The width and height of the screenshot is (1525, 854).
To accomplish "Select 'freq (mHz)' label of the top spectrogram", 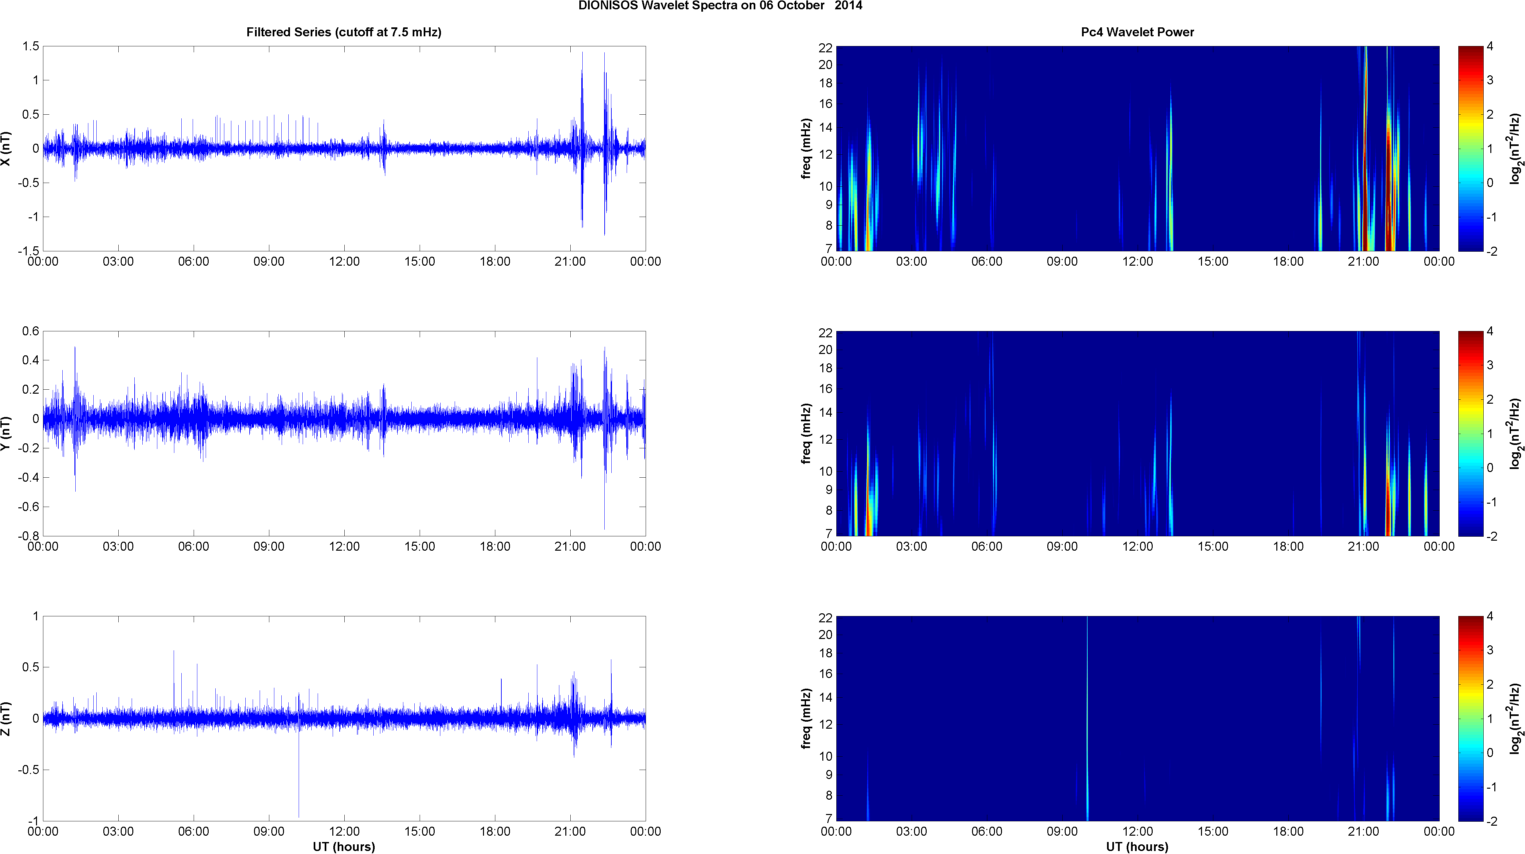I will click(x=806, y=148).
